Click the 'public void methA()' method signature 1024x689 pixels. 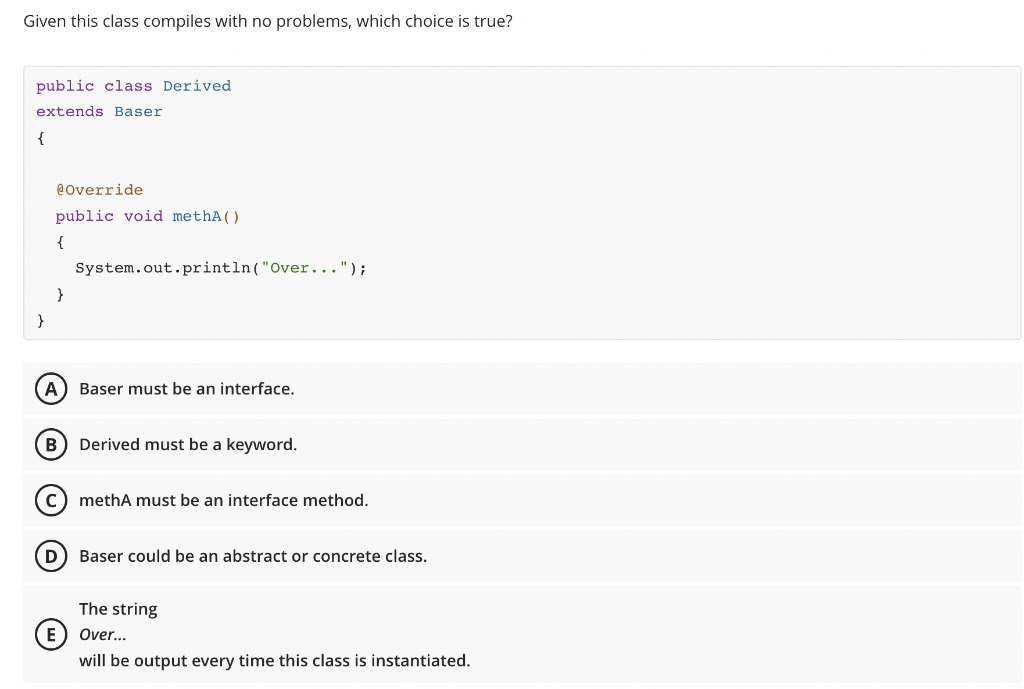149,215
